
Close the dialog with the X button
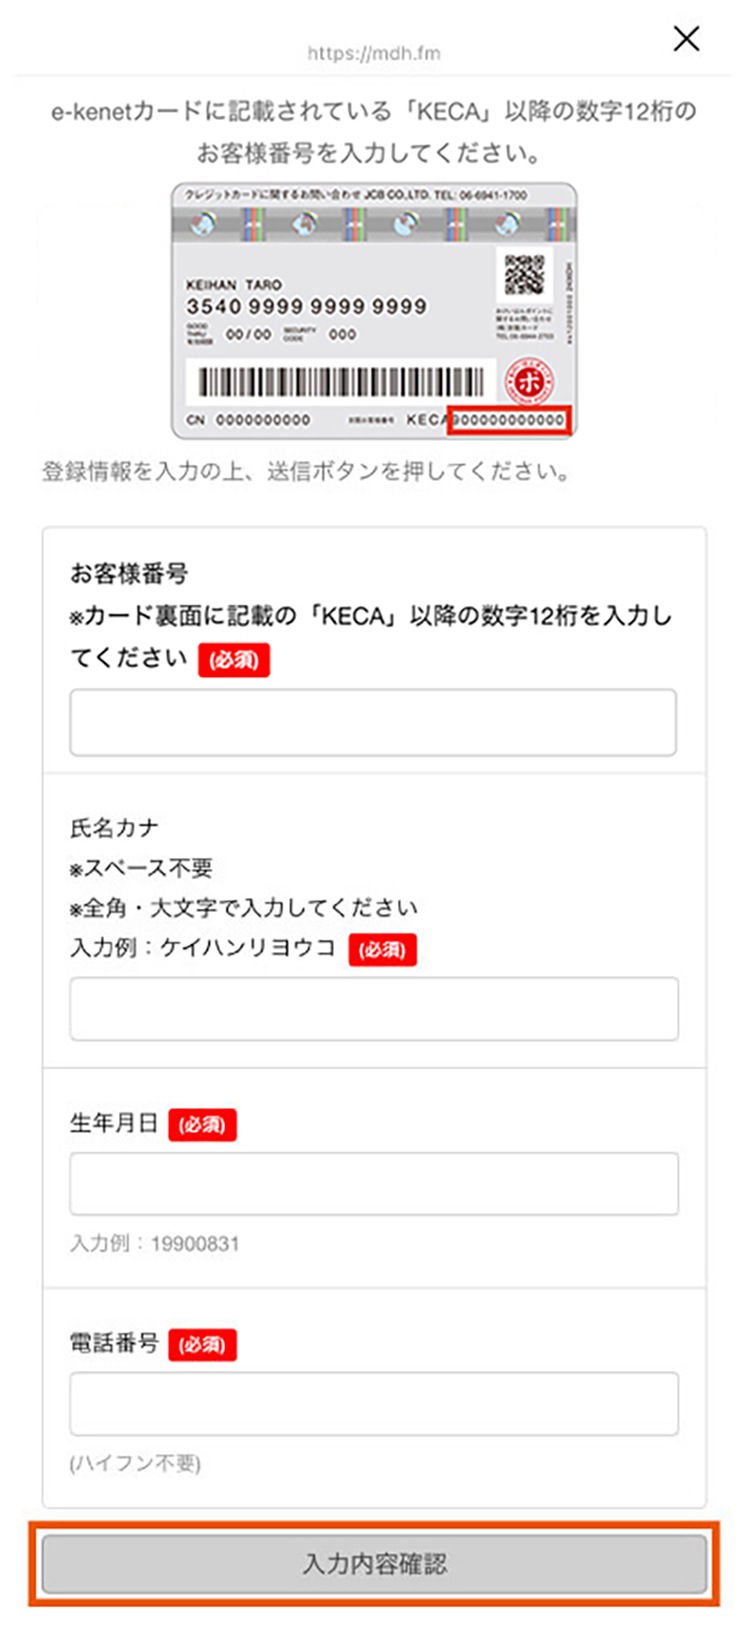point(686,39)
